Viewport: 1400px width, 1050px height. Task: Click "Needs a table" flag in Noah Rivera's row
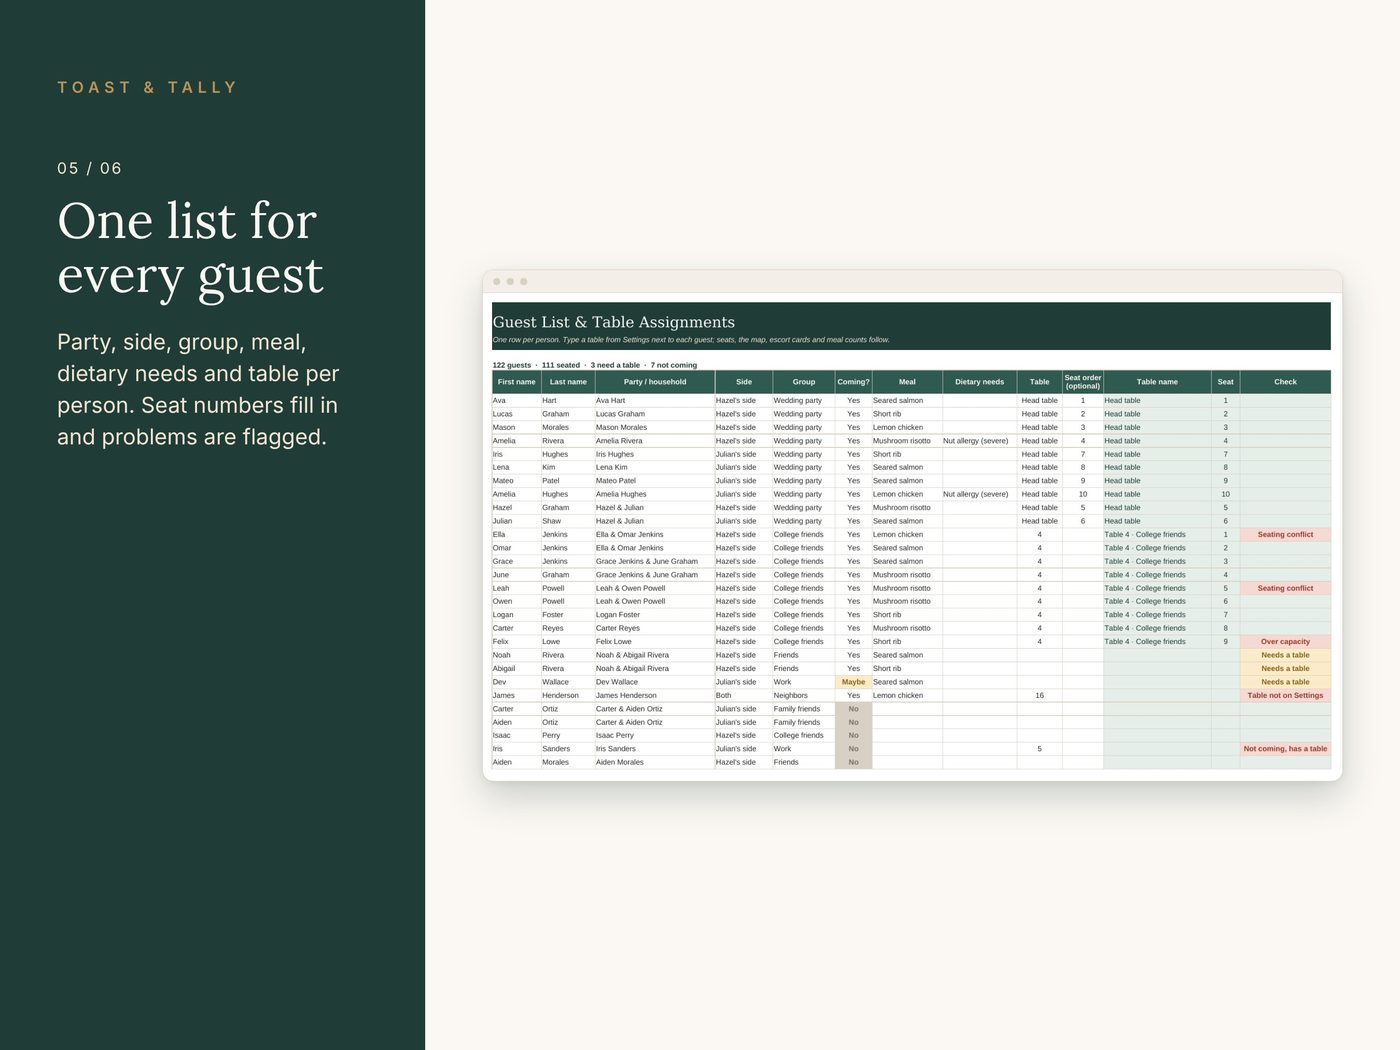[1285, 655]
